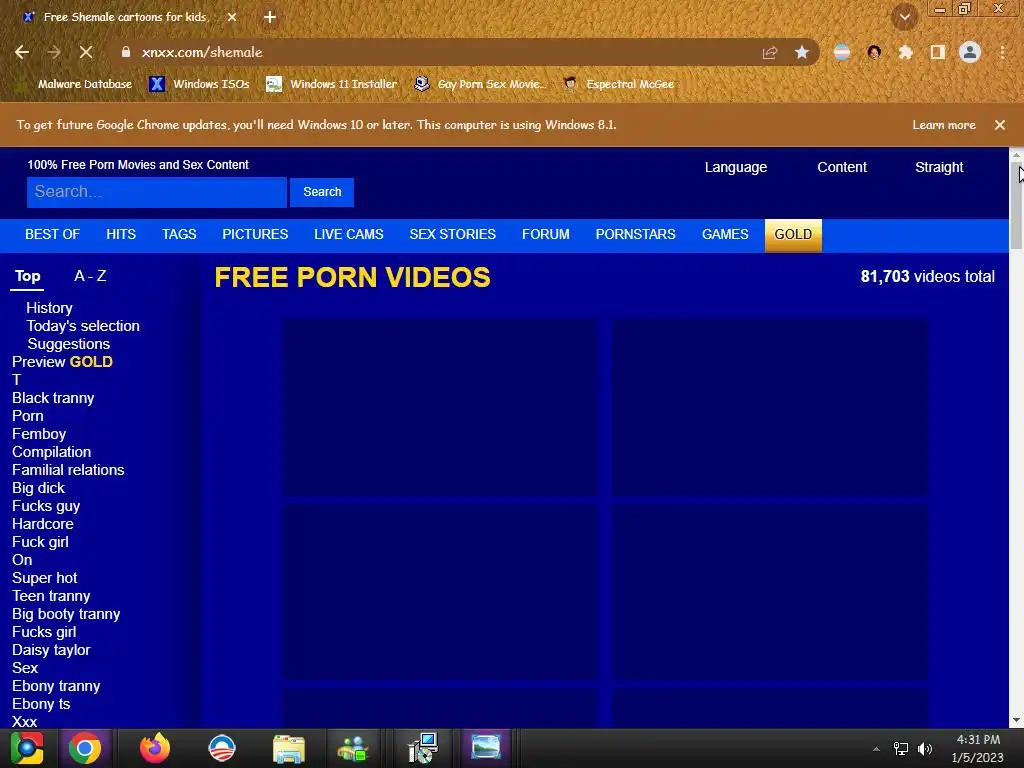Click Learn more in the update notice

coord(944,125)
